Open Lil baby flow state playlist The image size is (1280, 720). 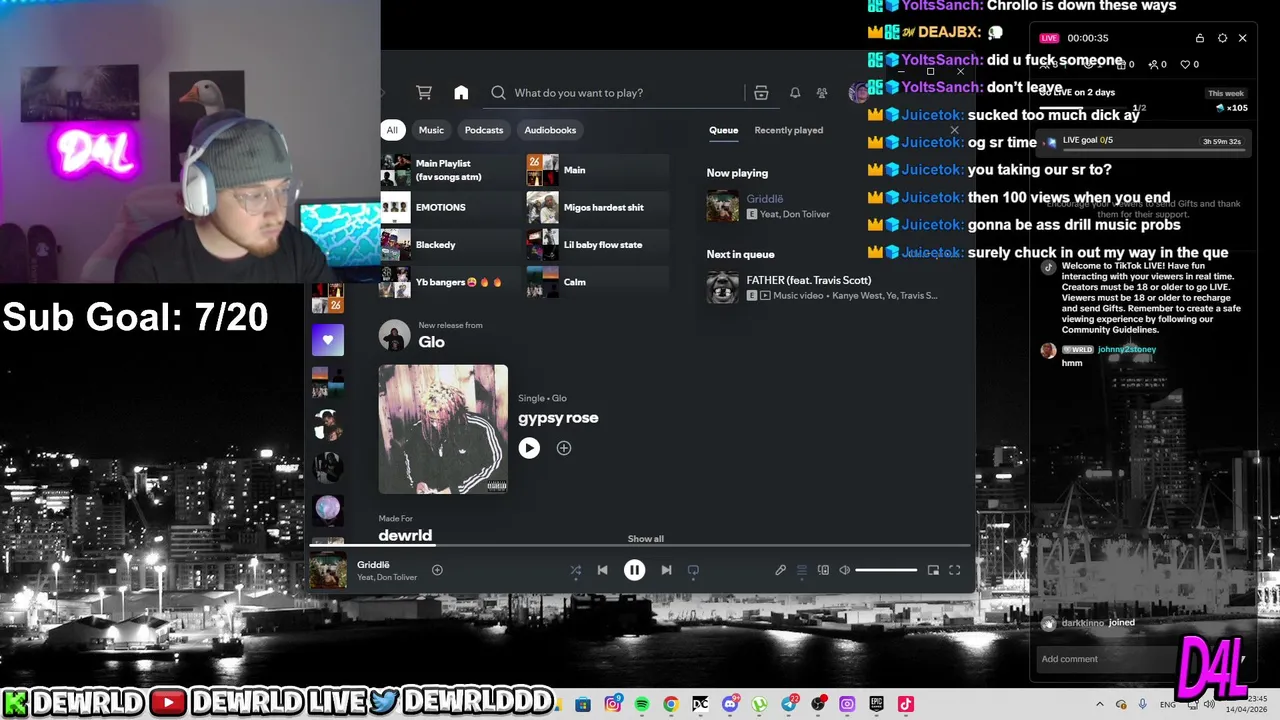pyautogui.click(x=598, y=244)
